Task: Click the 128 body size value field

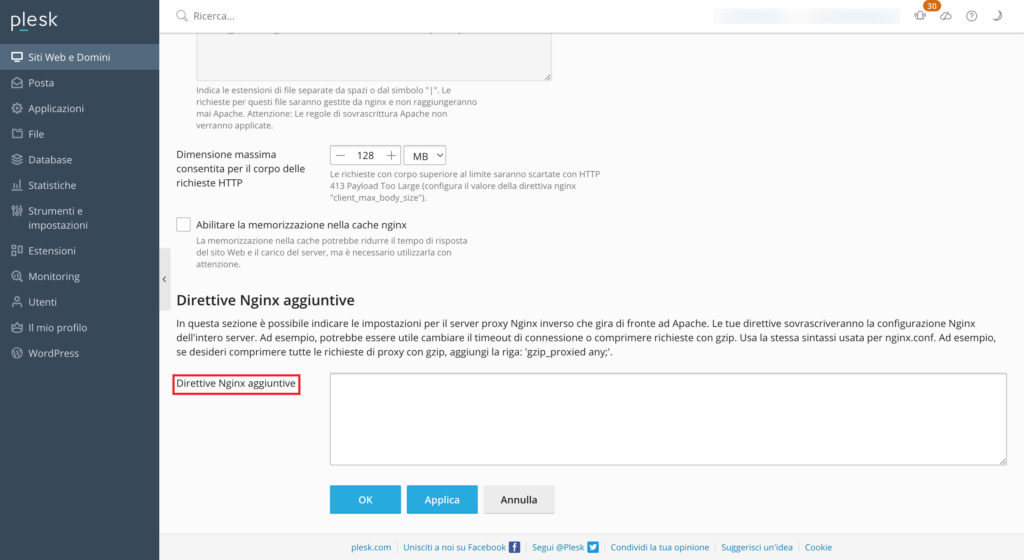Action: pyautogui.click(x=365, y=155)
